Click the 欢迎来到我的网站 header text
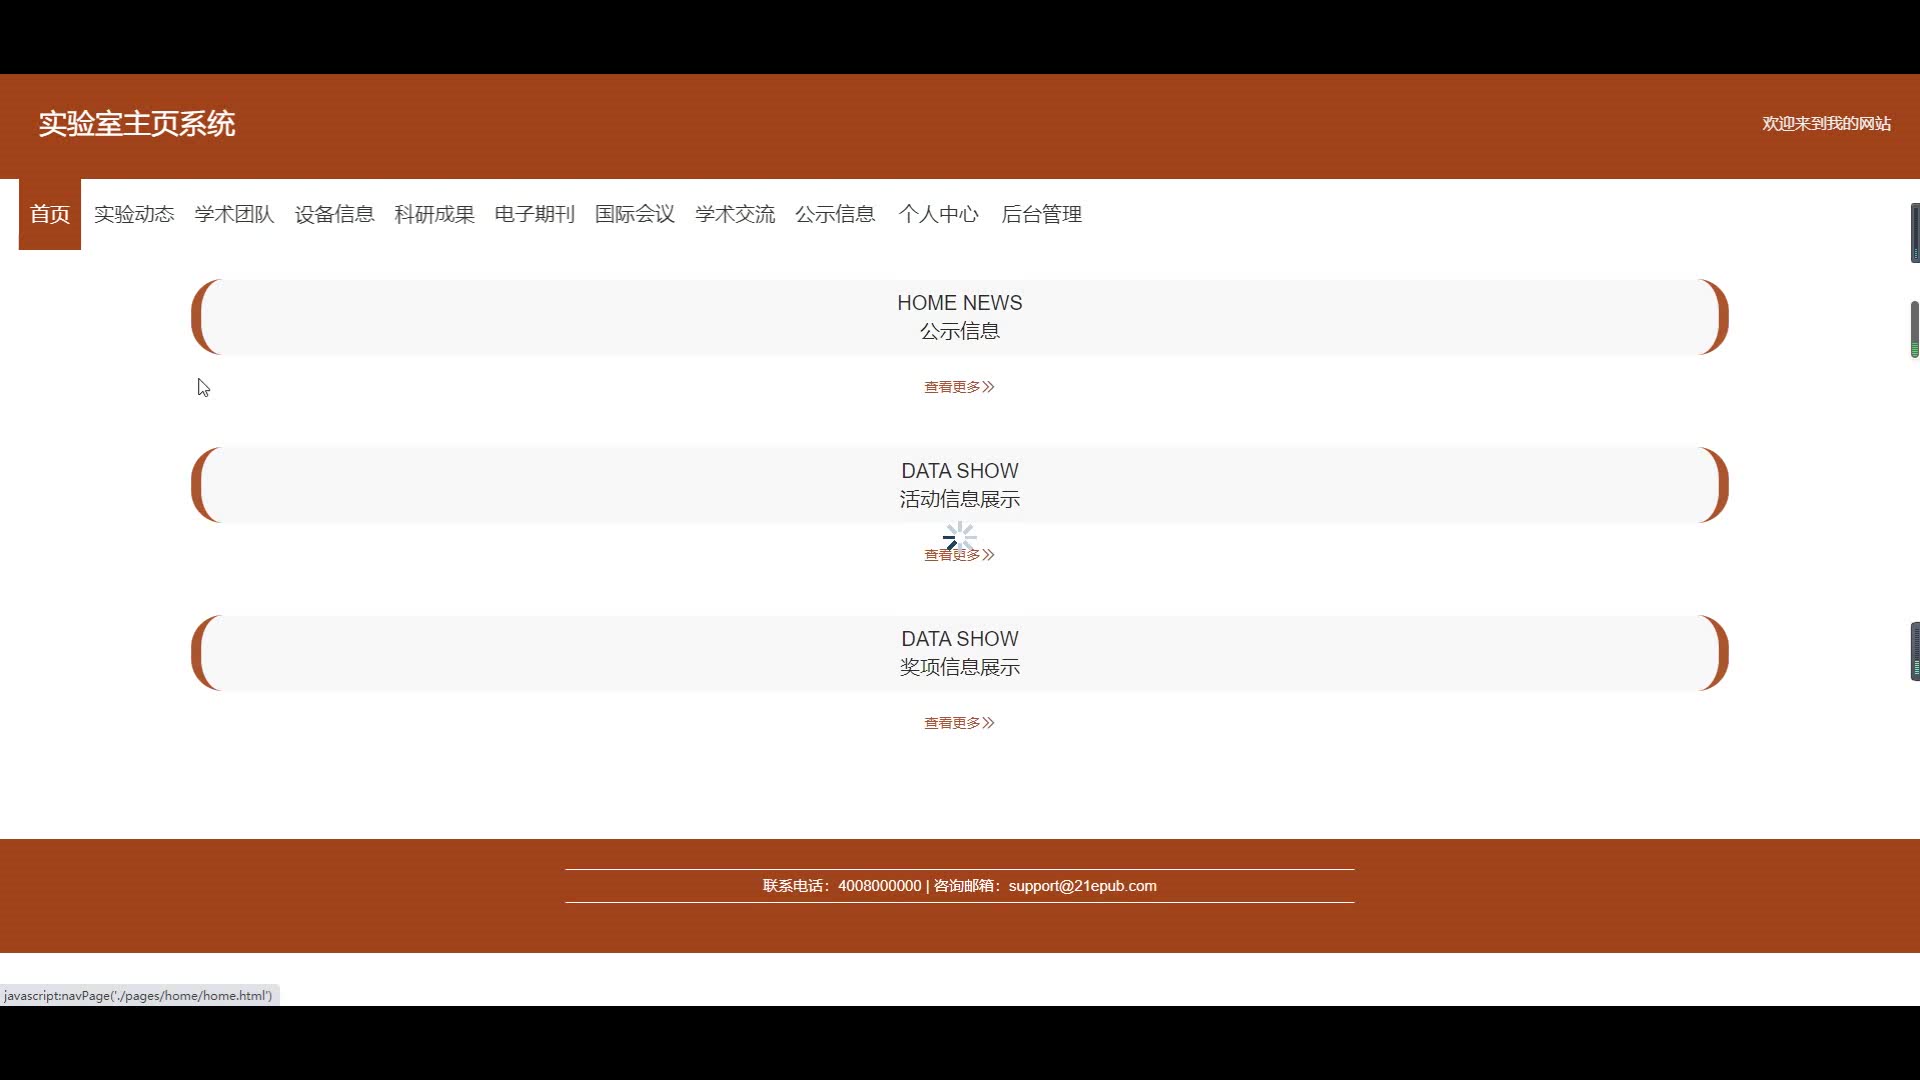 point(1825,124)
